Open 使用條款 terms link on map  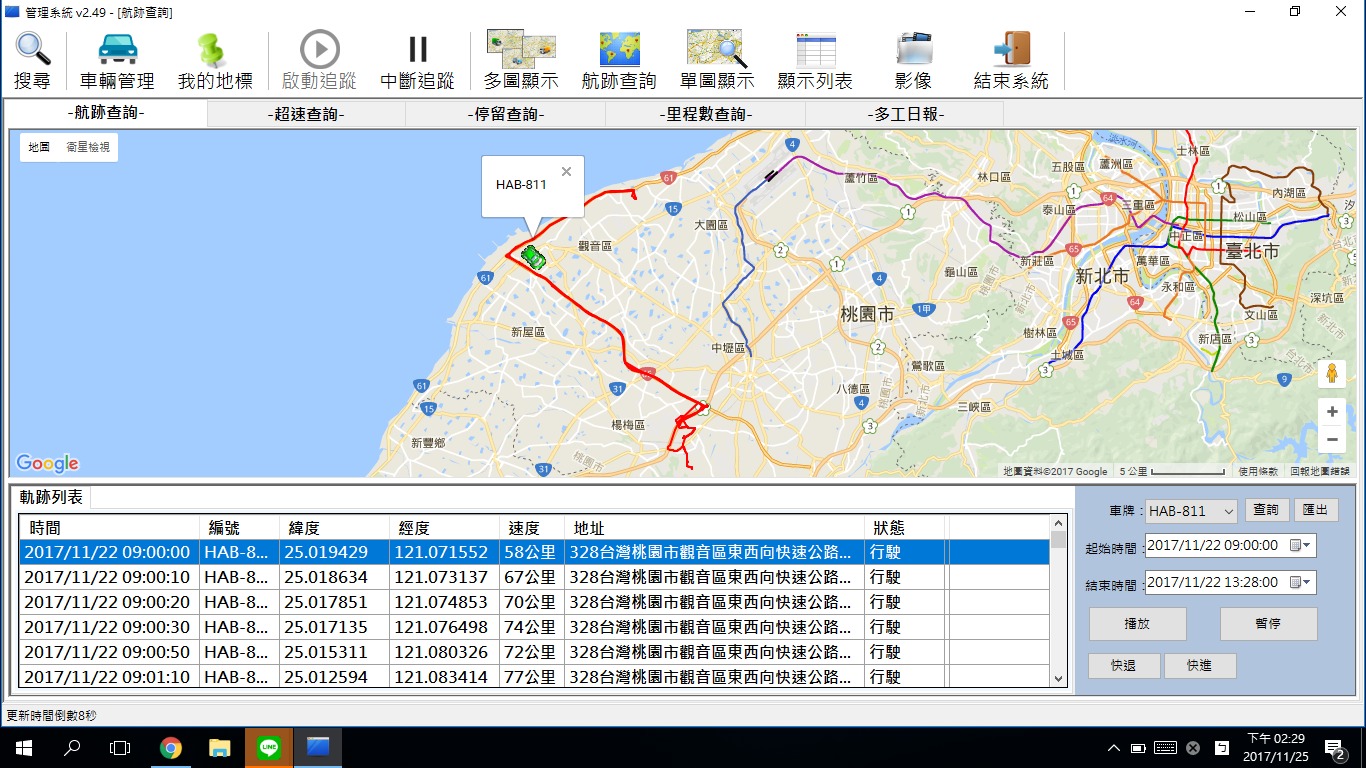(1258, 471)
